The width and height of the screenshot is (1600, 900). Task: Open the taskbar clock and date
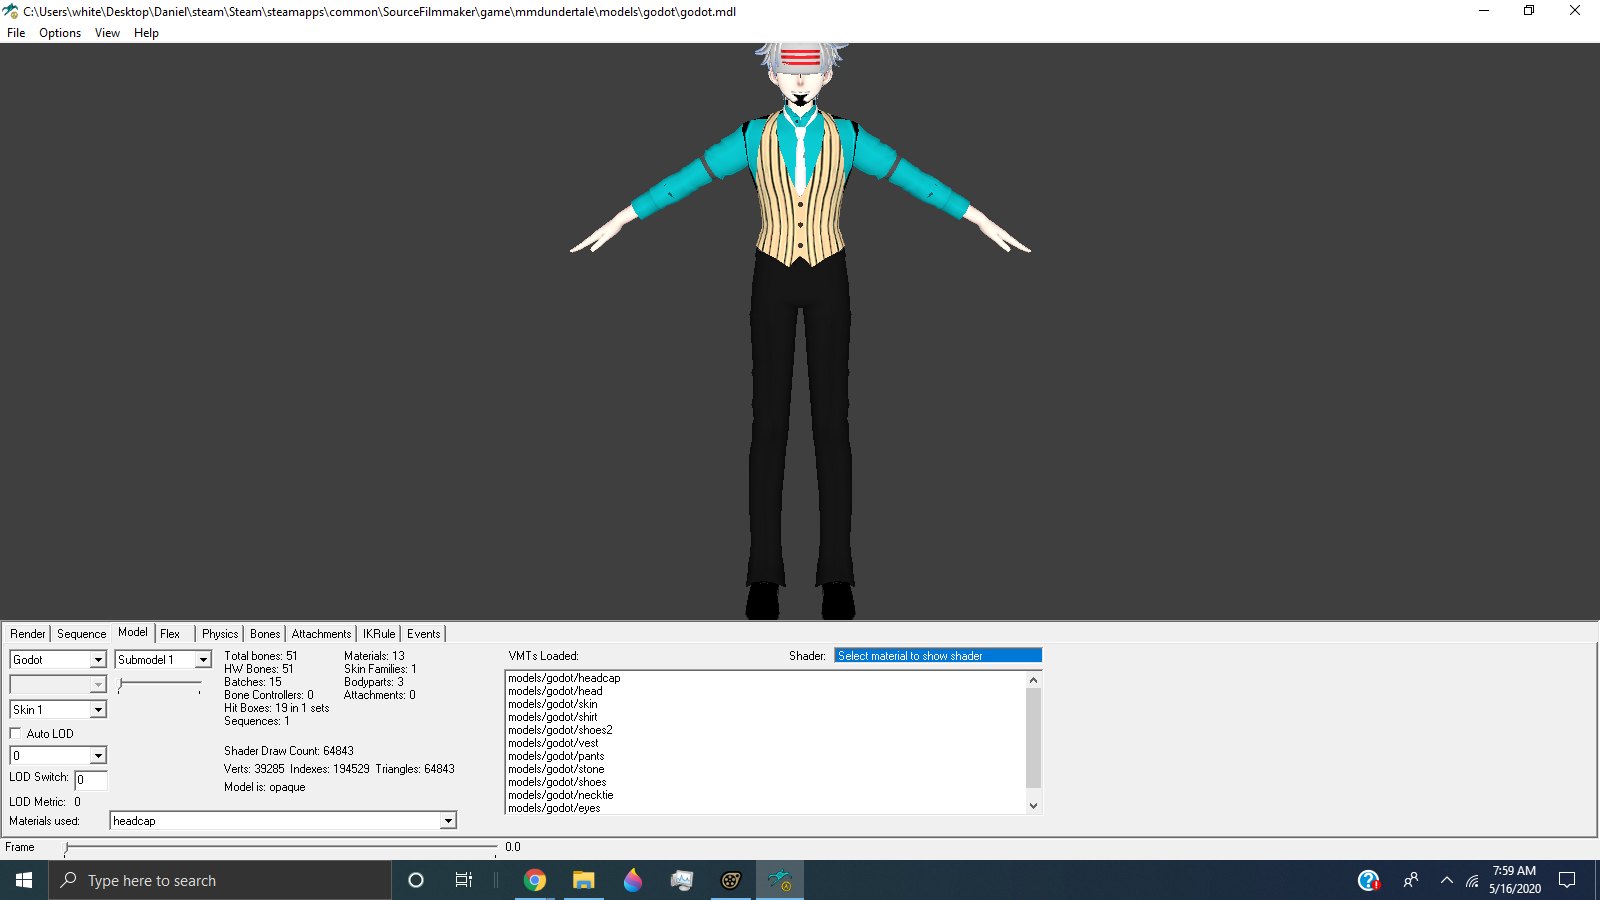coord(1514,880)
